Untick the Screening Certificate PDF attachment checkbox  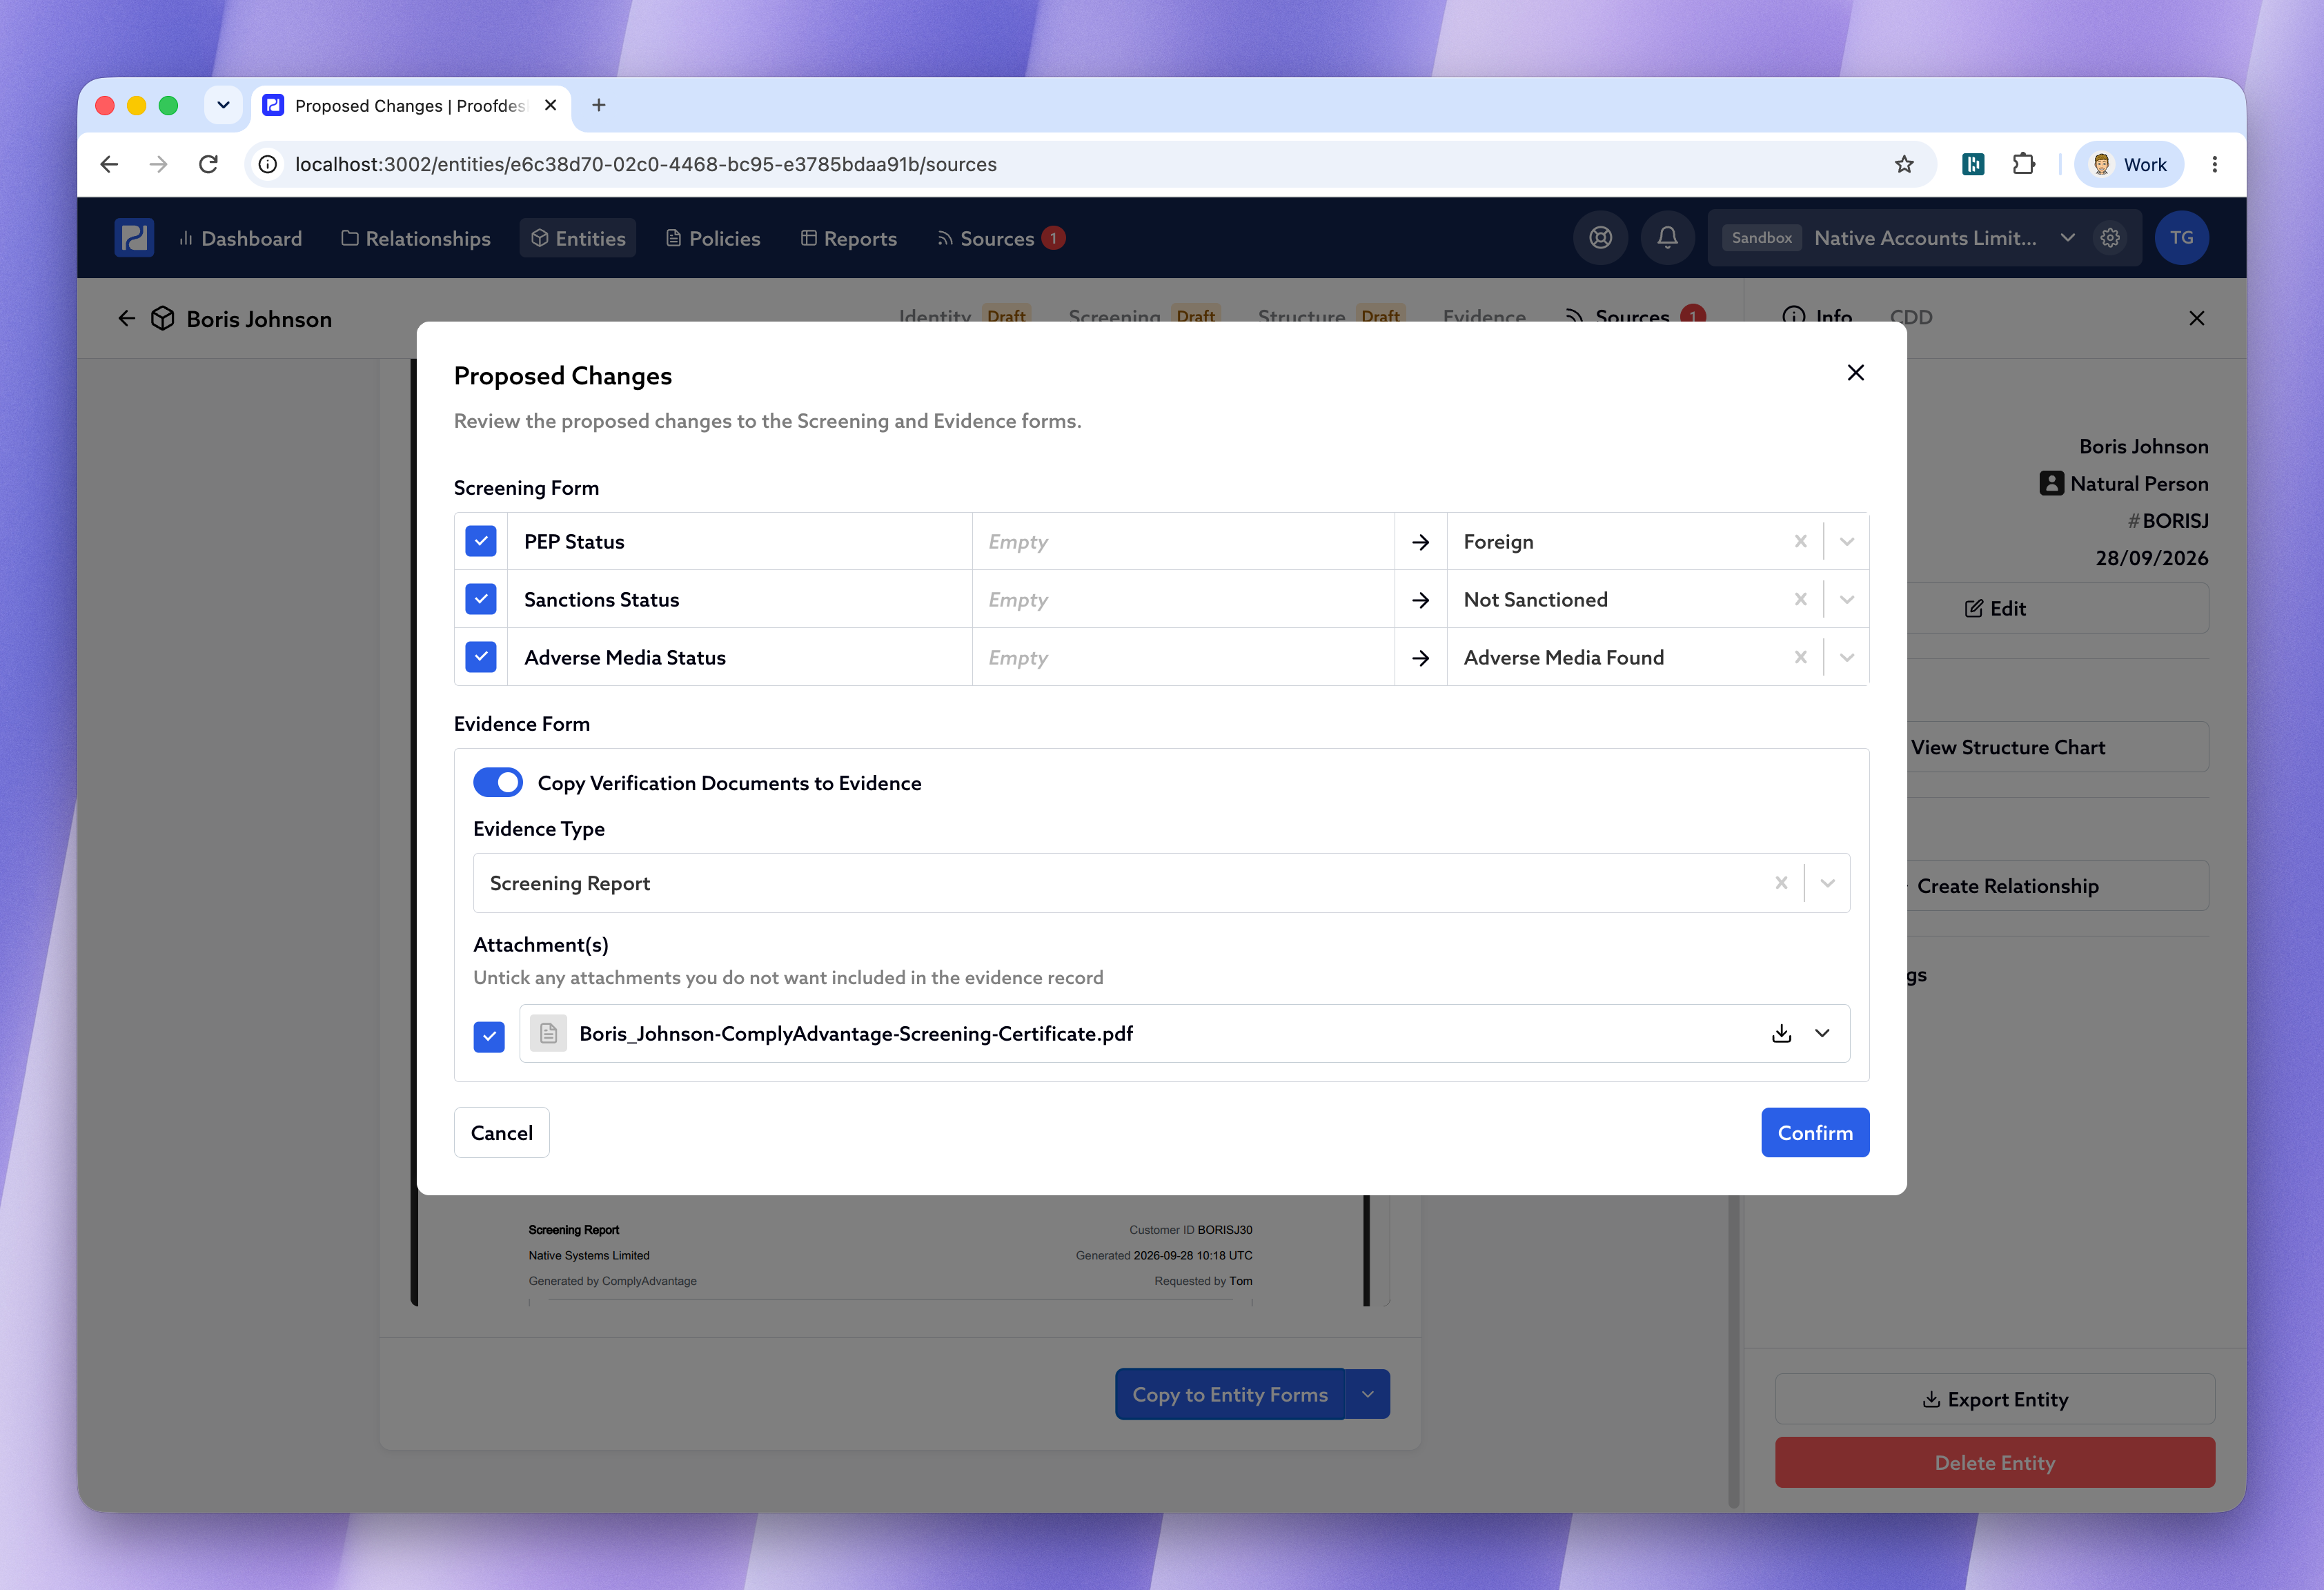(x=489, y=1036)
